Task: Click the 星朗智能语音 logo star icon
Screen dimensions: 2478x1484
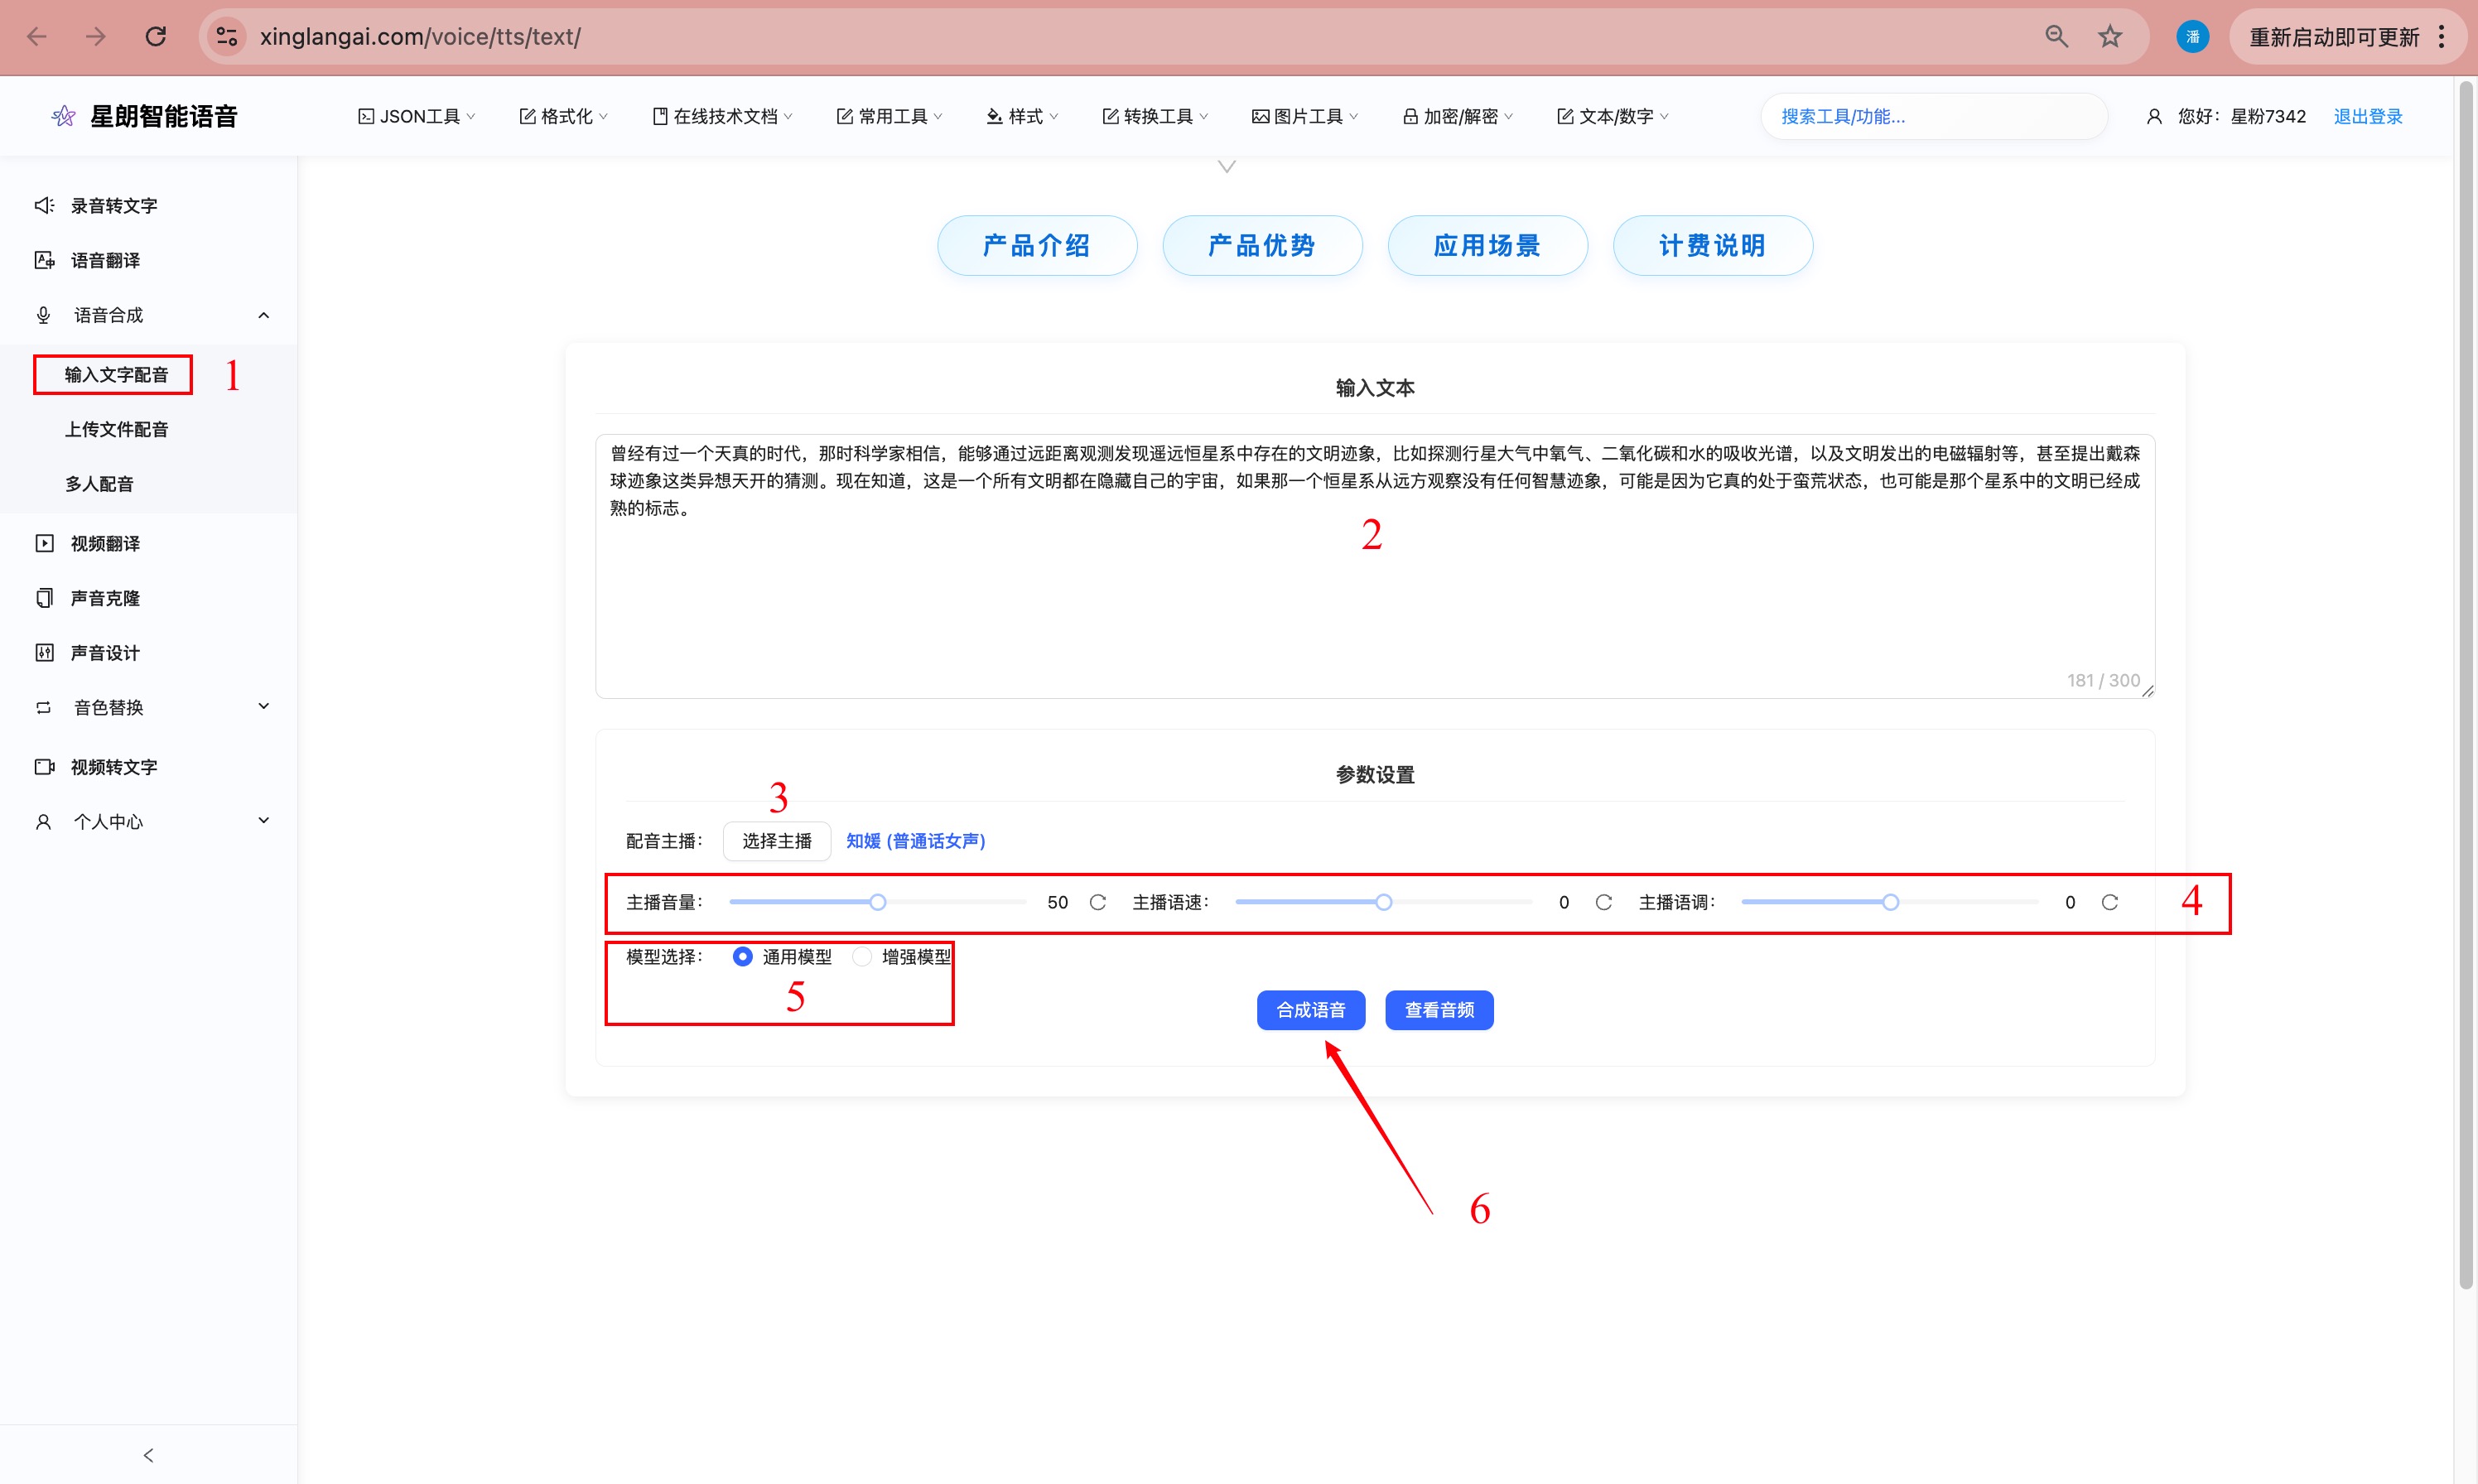Action: pyautogui.click(x=63, y=116)
